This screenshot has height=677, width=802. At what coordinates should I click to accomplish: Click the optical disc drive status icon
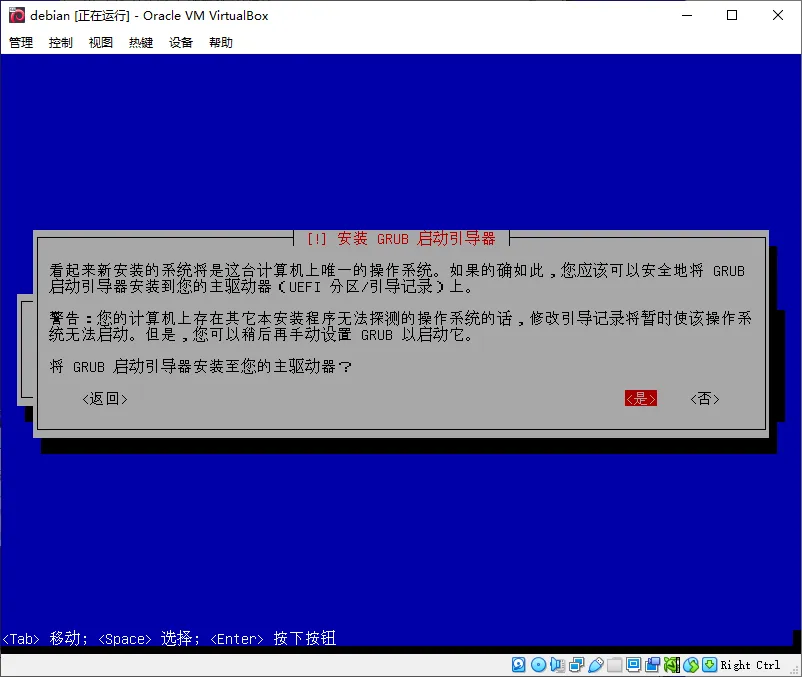click(538, 665)
